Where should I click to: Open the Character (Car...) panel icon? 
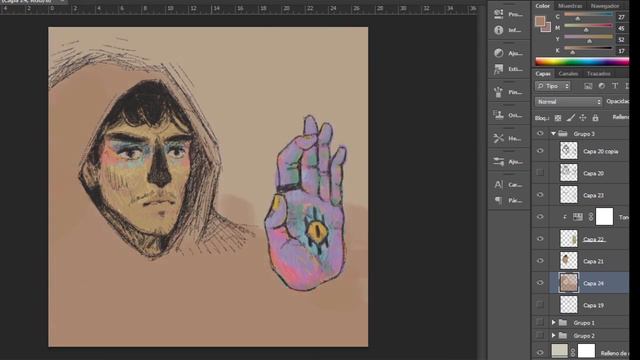(x=498, y=184)
